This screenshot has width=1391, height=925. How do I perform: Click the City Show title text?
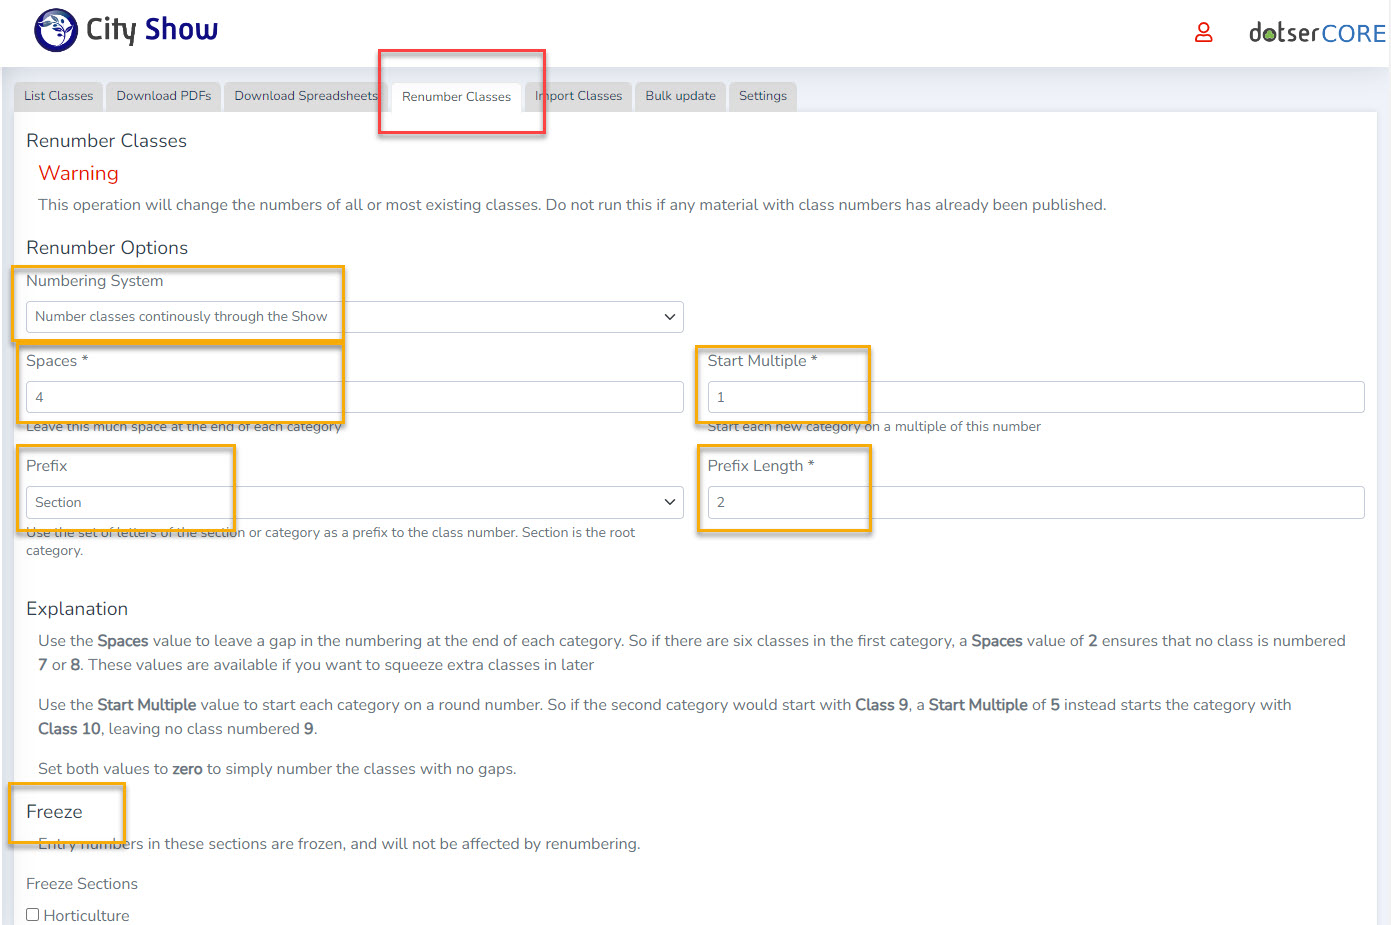[x=152, y=30]
